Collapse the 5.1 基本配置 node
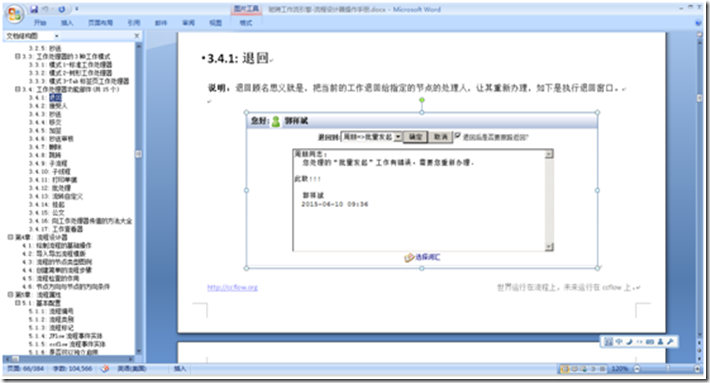Viewport: 710px width, 383px height. pyautogui.click(x=18, y=303)
